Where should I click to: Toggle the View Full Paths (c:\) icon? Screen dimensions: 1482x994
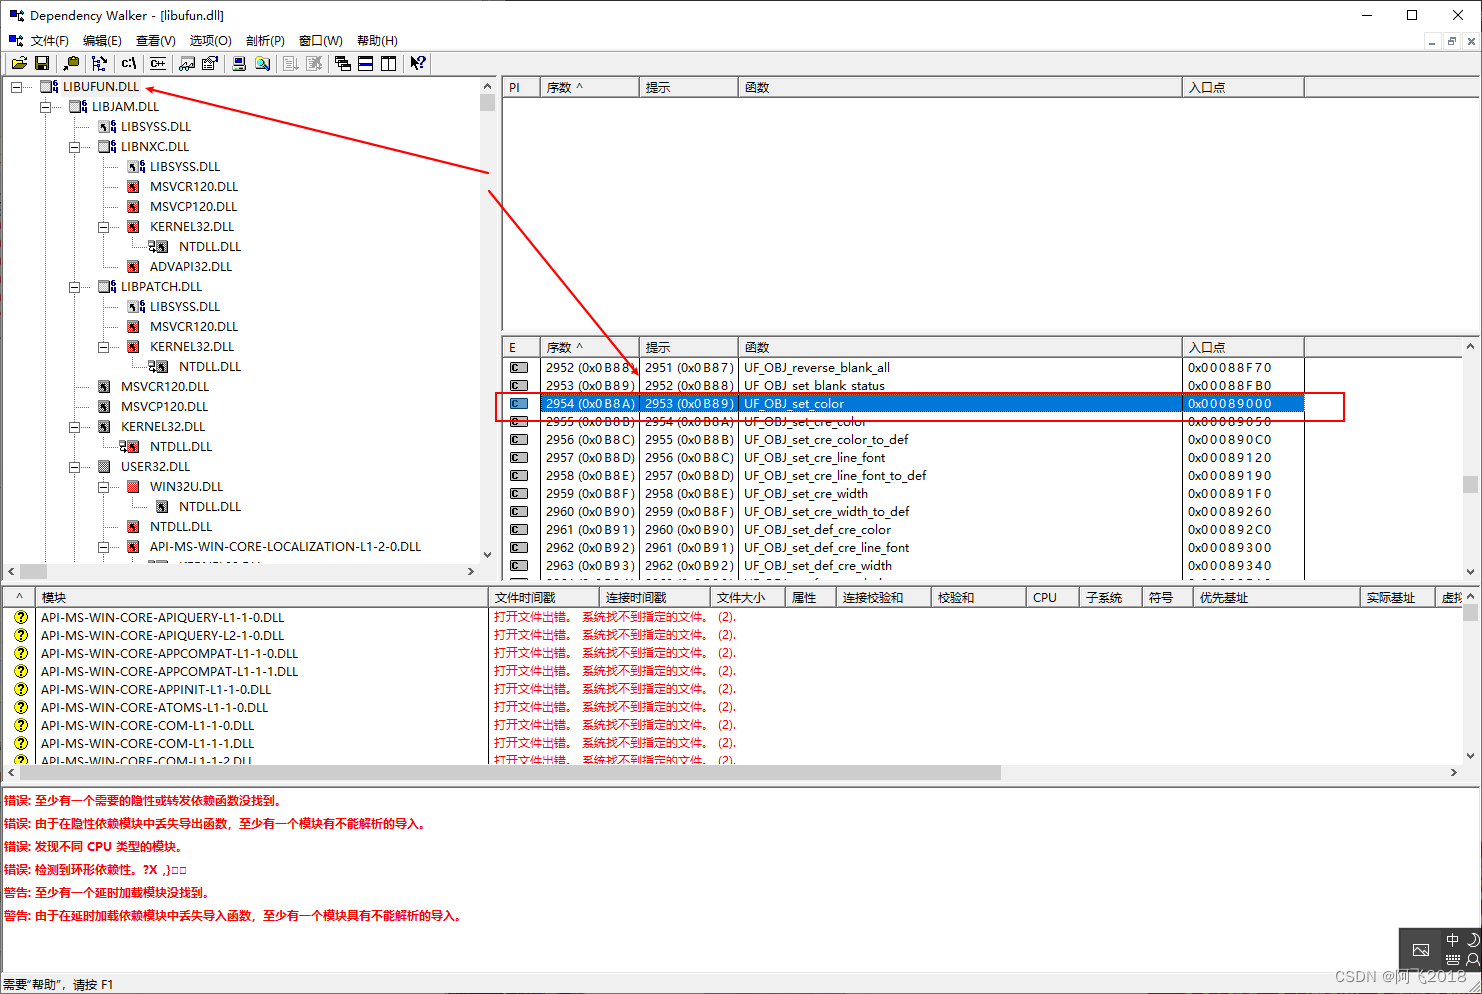[128, 63]
